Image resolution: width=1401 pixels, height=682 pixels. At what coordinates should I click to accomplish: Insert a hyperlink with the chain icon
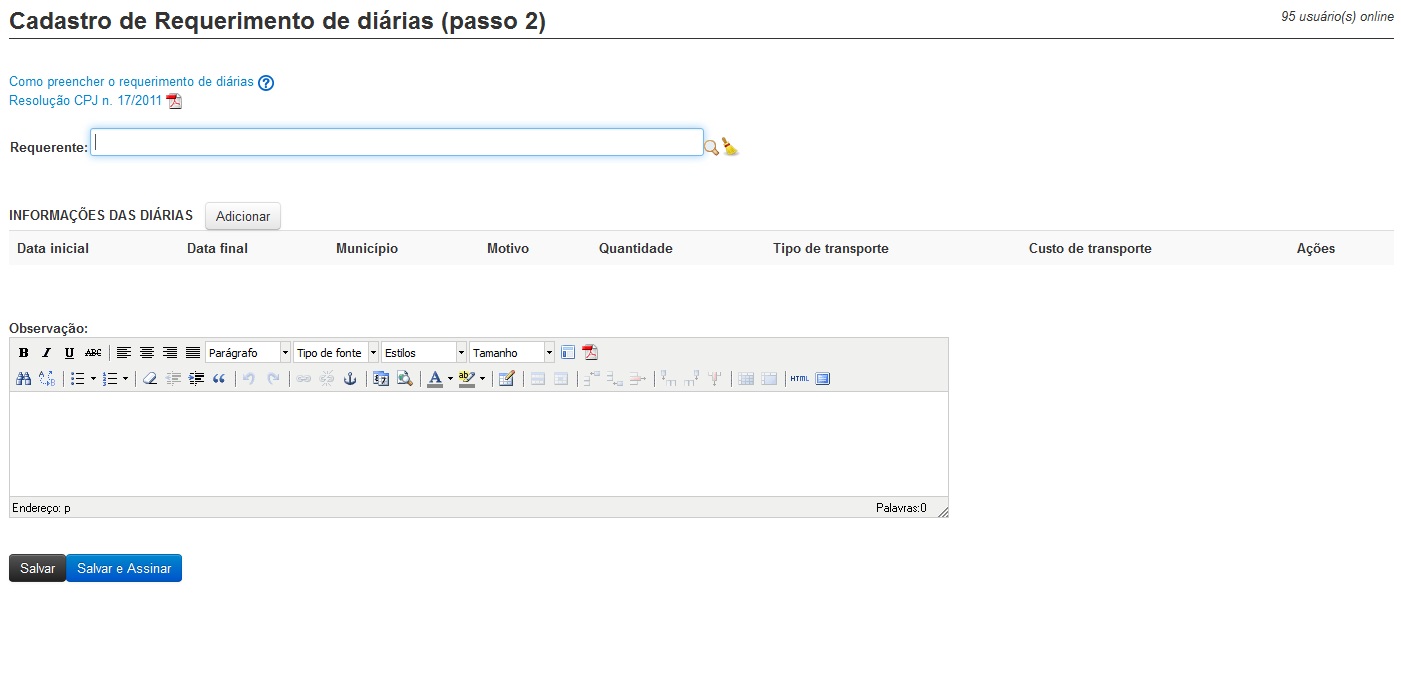[x=303, y=379]
